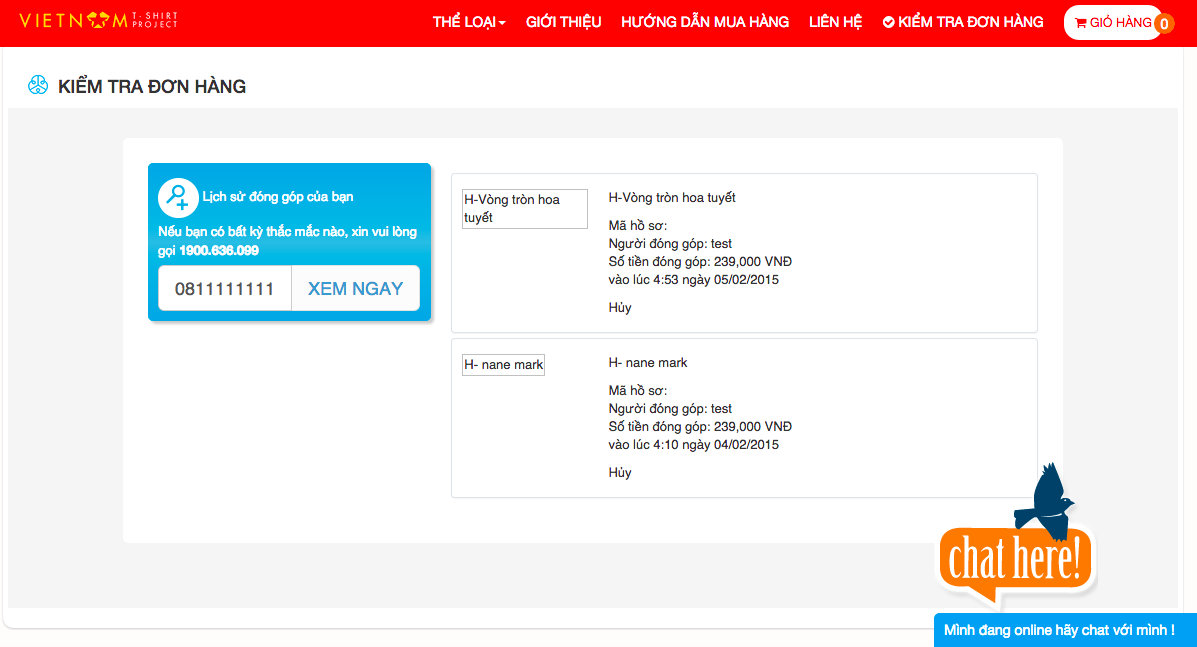Click the Vietnam T-Shirt Project logo
This screenshot has height=647, width=1197.
(98, 21)
